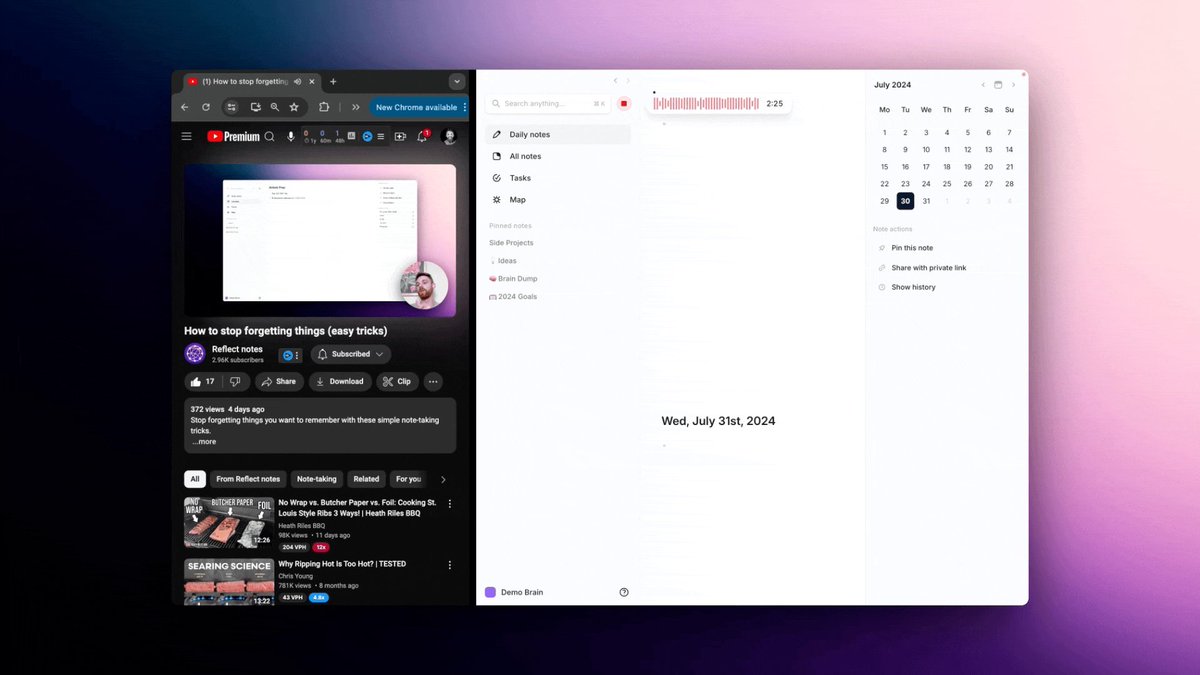Open the Side Projects pinned note

click(x=511, y=243)
